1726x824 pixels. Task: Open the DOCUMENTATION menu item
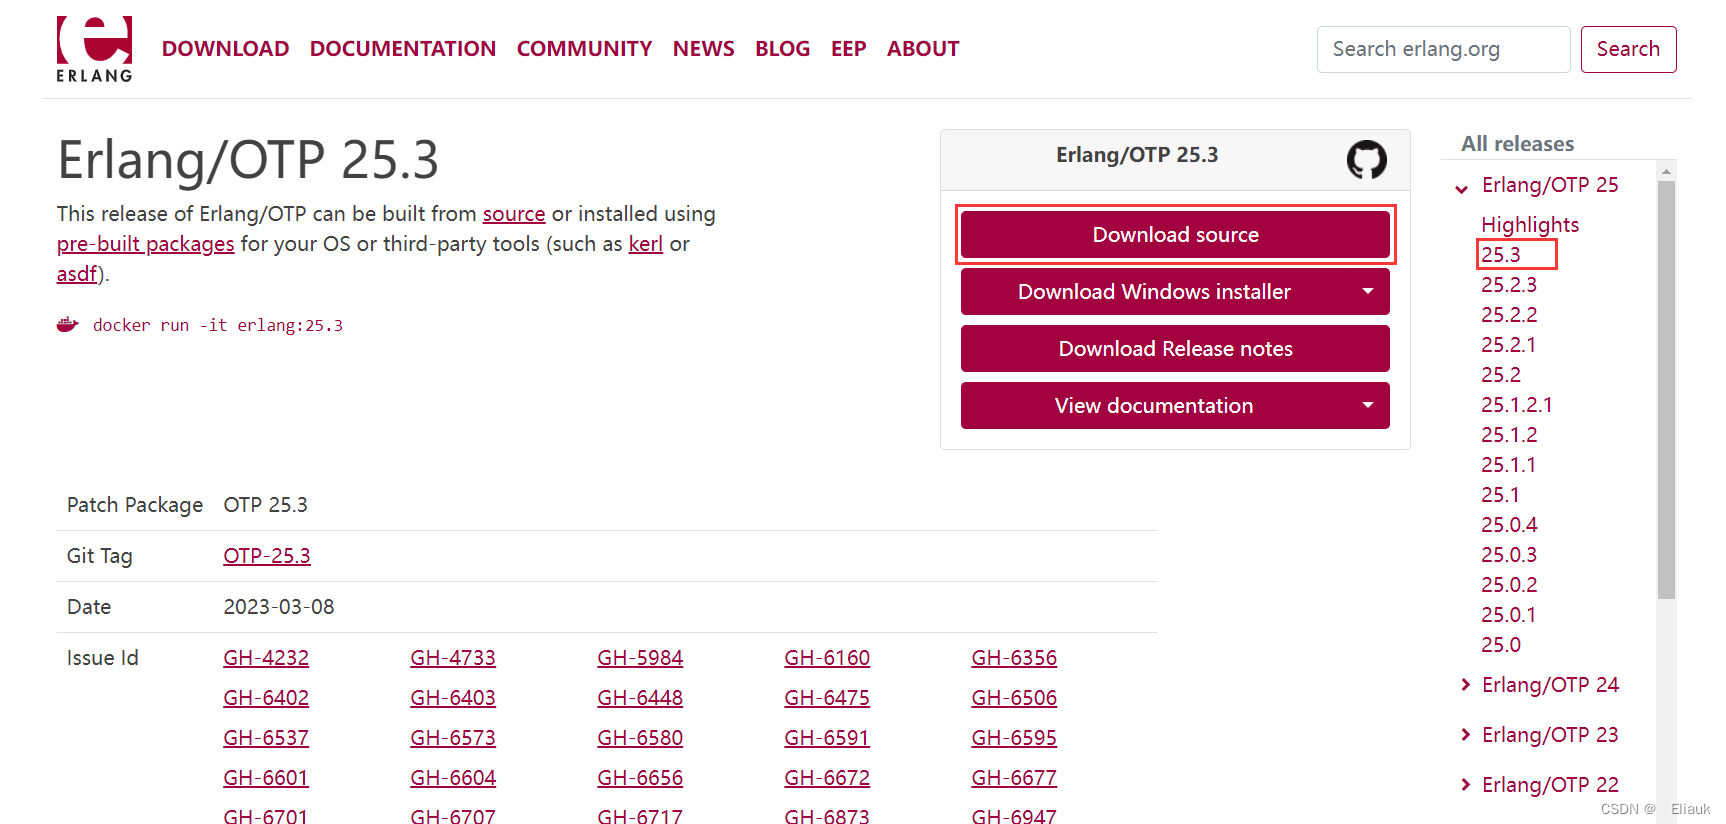click(x=403, y=49)
